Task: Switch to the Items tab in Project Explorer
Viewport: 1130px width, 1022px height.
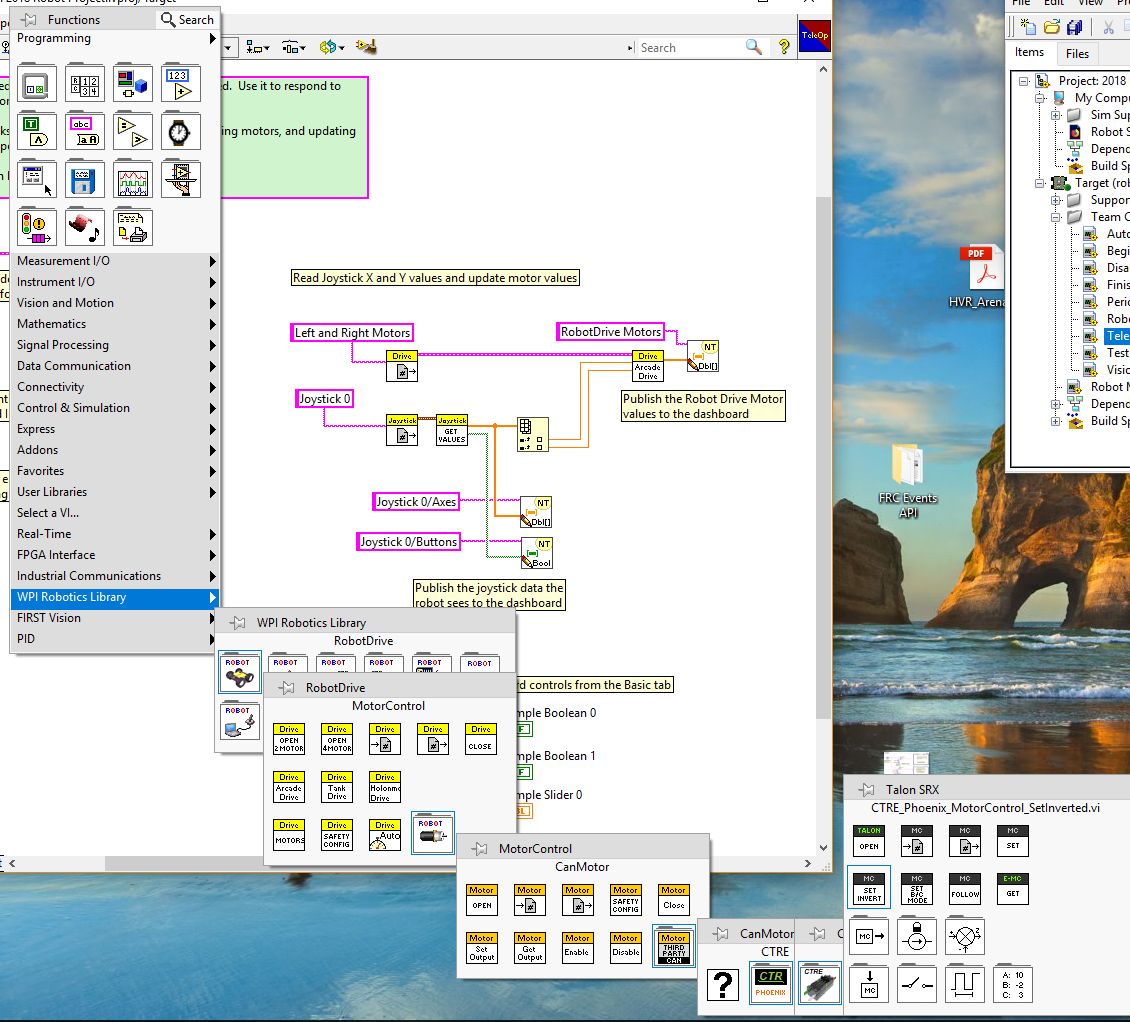Action: click(x=1029, y=52)
